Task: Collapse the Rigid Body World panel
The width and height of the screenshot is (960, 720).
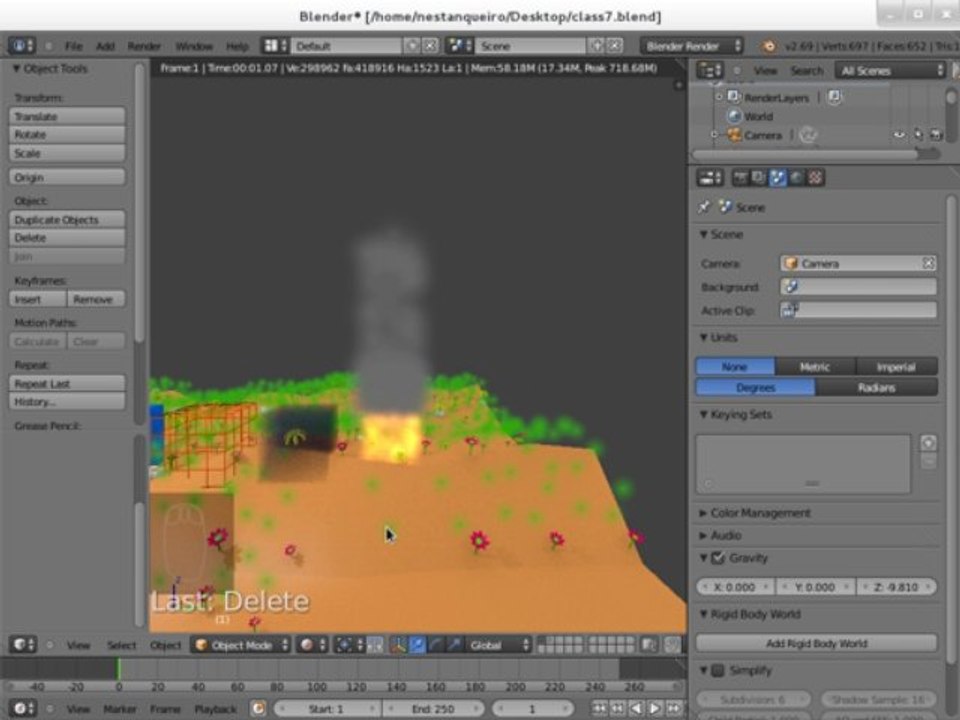Action: (704, 614)
